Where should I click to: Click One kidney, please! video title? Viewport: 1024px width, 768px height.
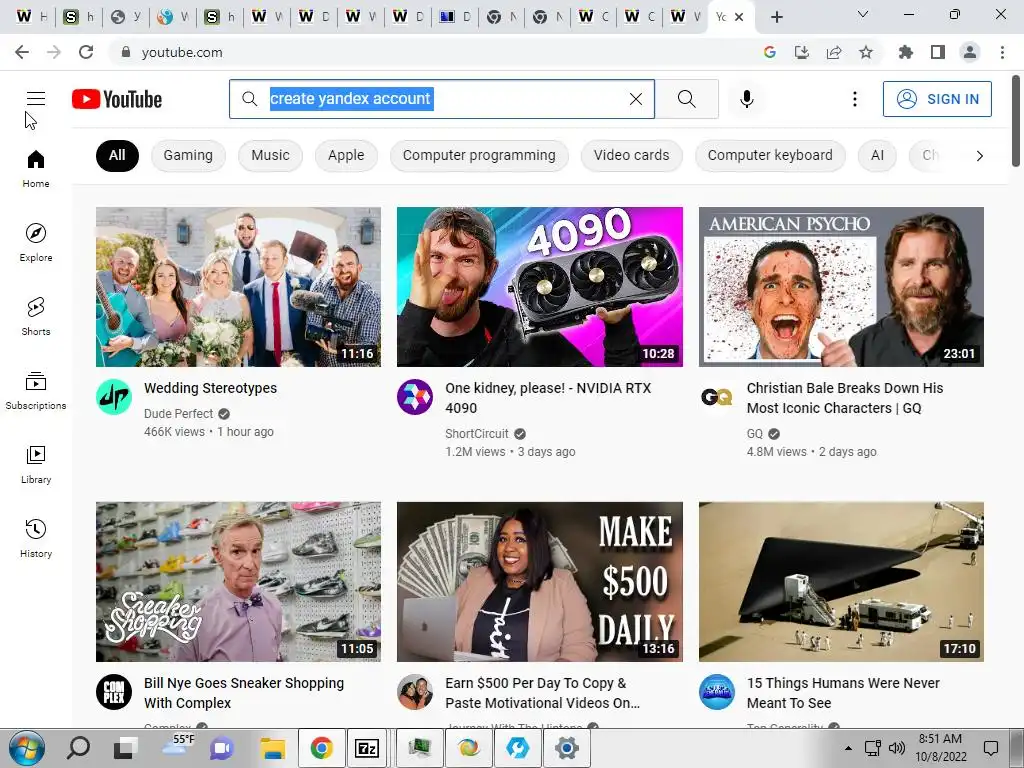pyautogui.click(x=548, y=398)
